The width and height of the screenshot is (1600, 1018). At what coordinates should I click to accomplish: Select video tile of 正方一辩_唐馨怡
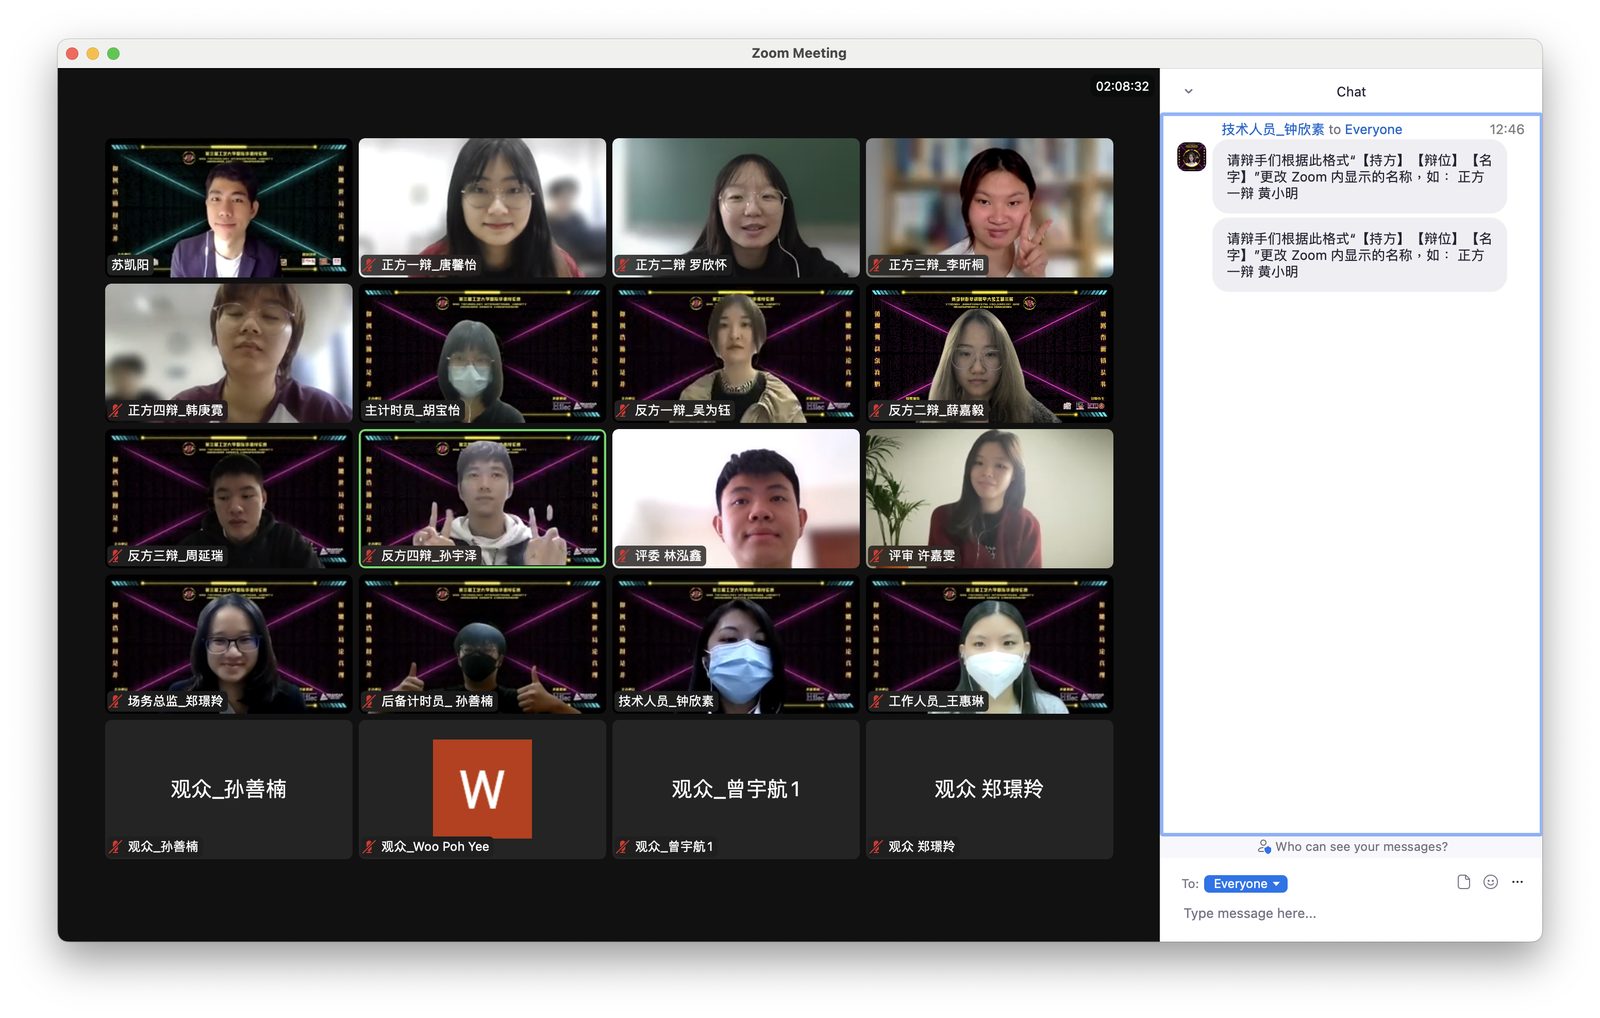click(482, 207)
